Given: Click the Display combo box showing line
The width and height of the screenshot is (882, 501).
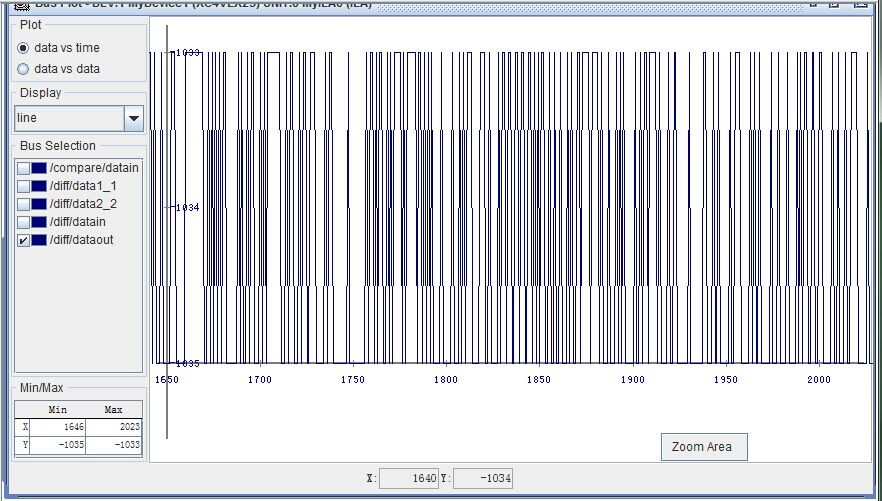Looking at the screenshot, I should click(79, 118).
